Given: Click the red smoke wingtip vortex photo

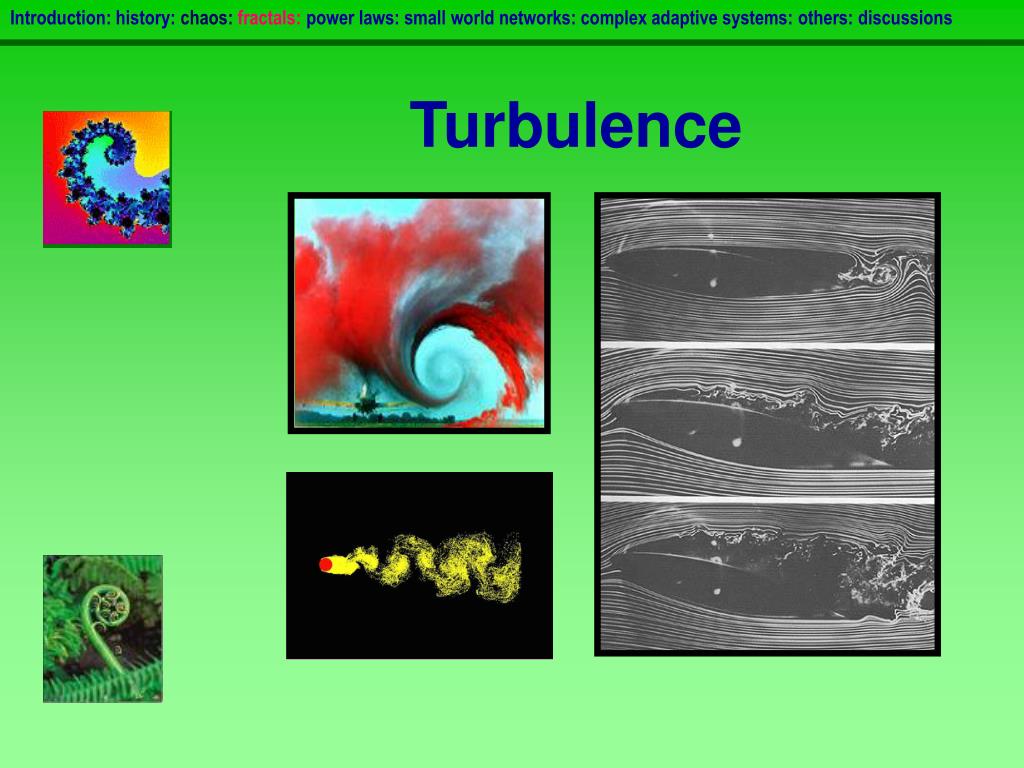Looking at the screenshot, I should point(419,313).
